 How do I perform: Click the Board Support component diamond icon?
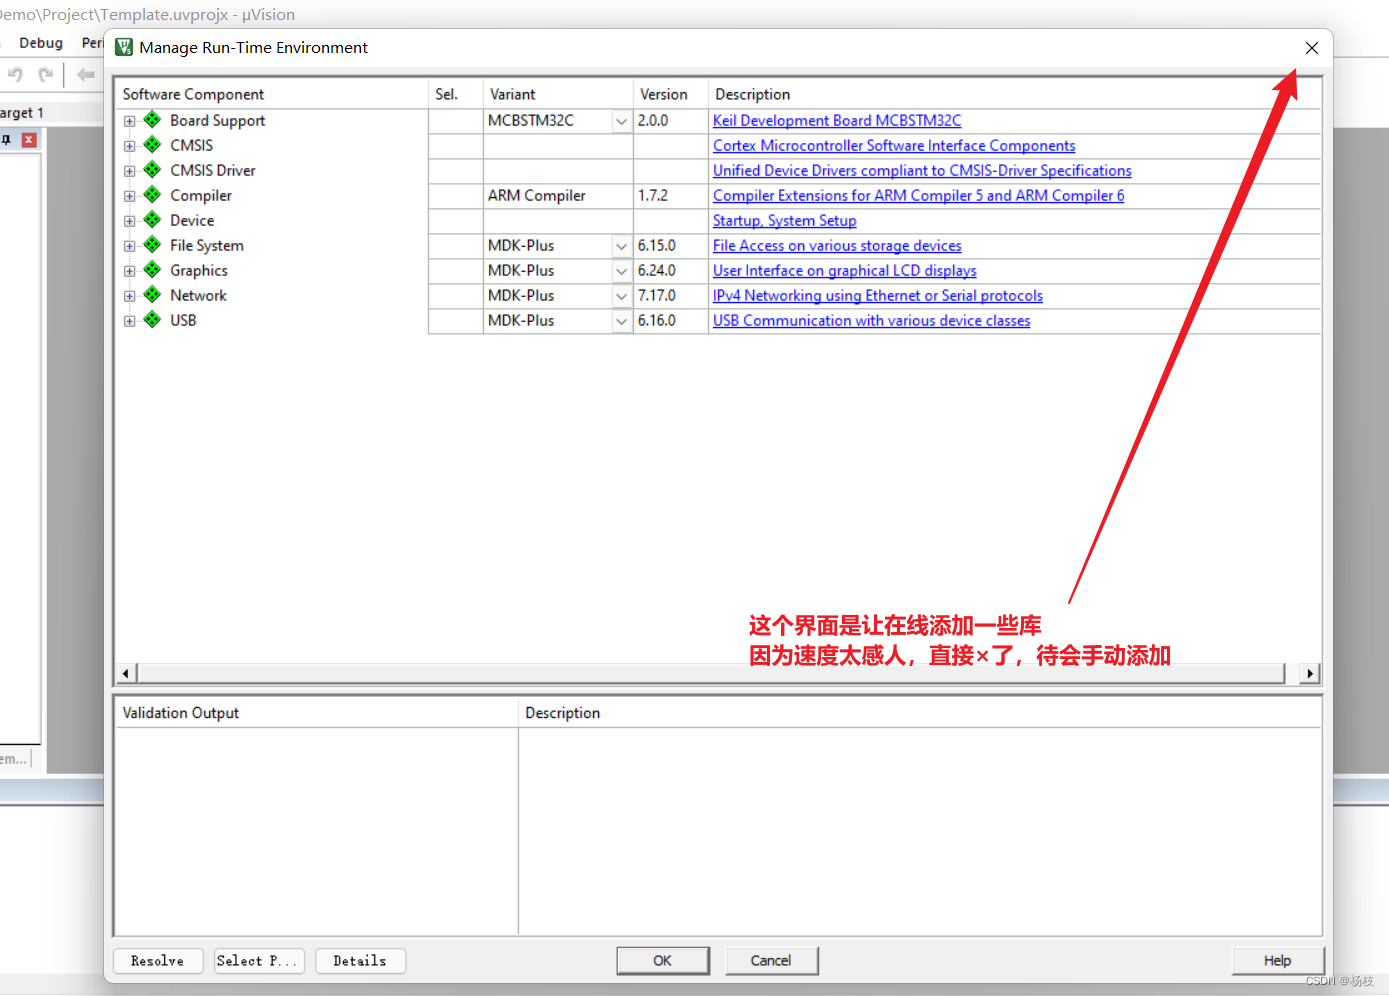point(152,120)
